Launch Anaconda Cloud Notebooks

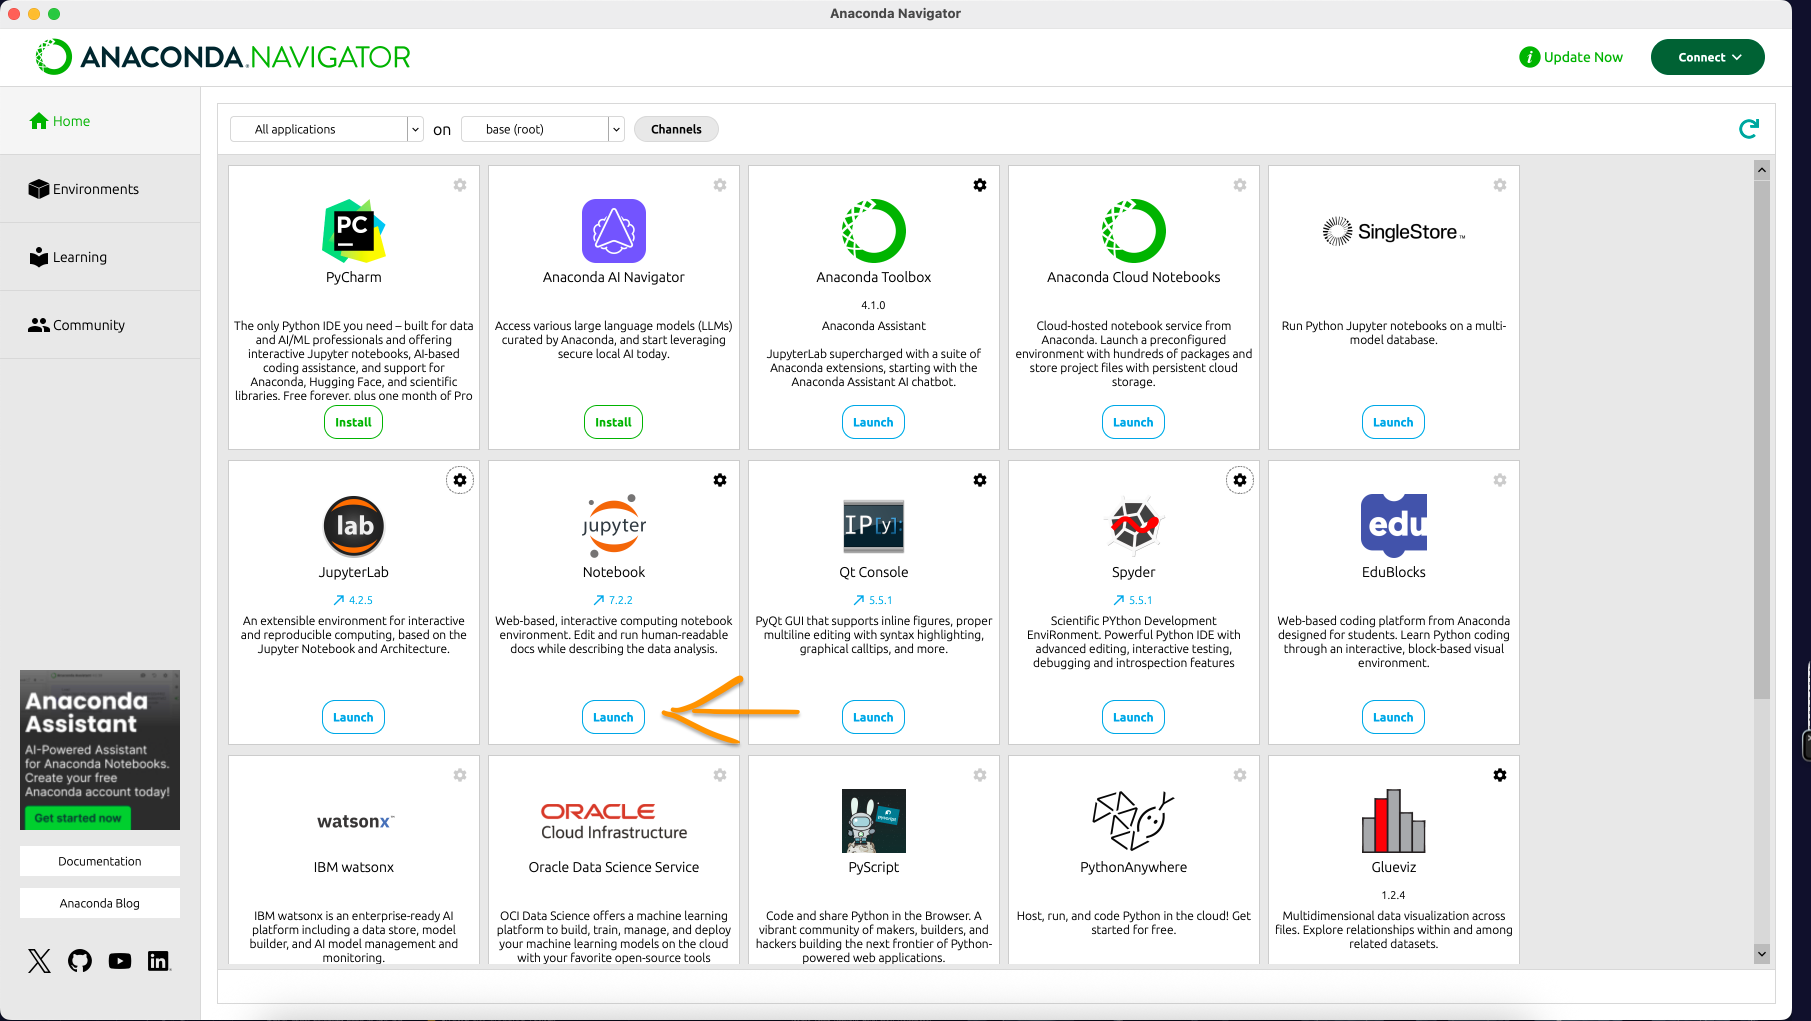tap(1133, 422)
